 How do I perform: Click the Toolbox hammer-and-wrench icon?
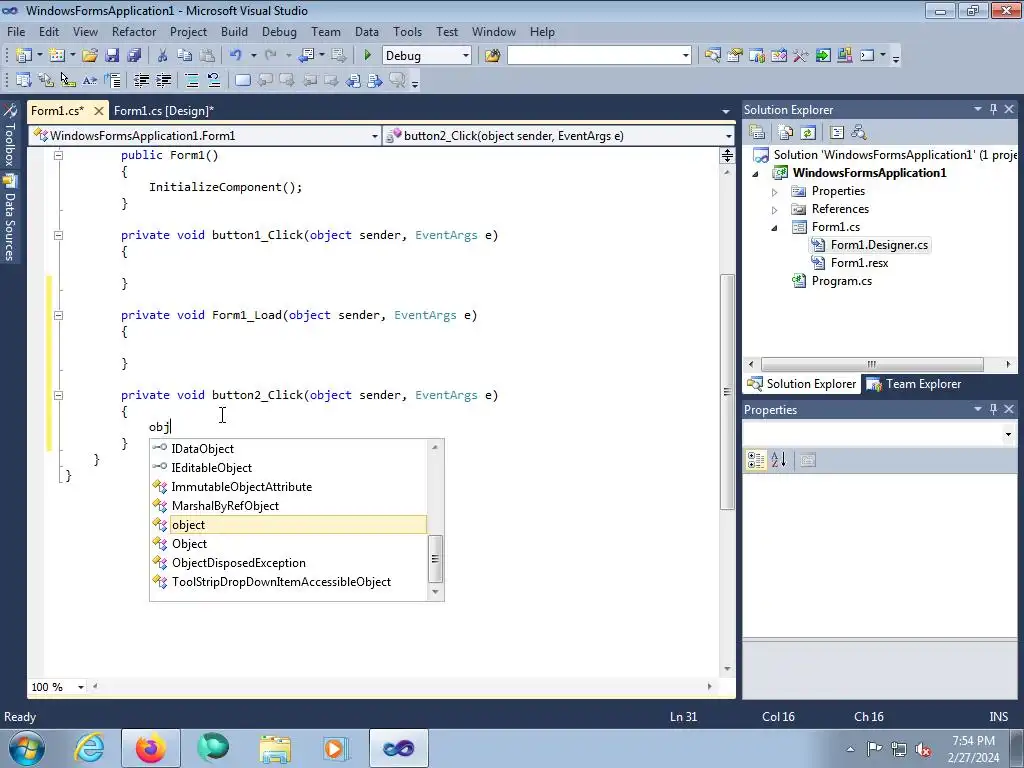pos(801,56)
